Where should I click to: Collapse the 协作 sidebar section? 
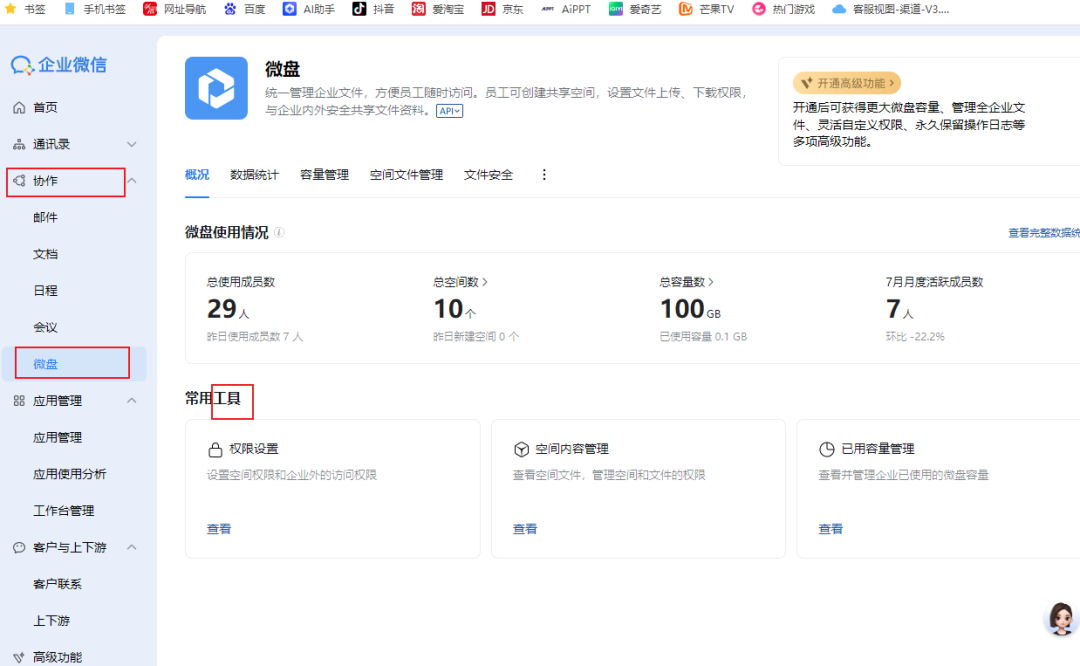click(x=131, y=181)
